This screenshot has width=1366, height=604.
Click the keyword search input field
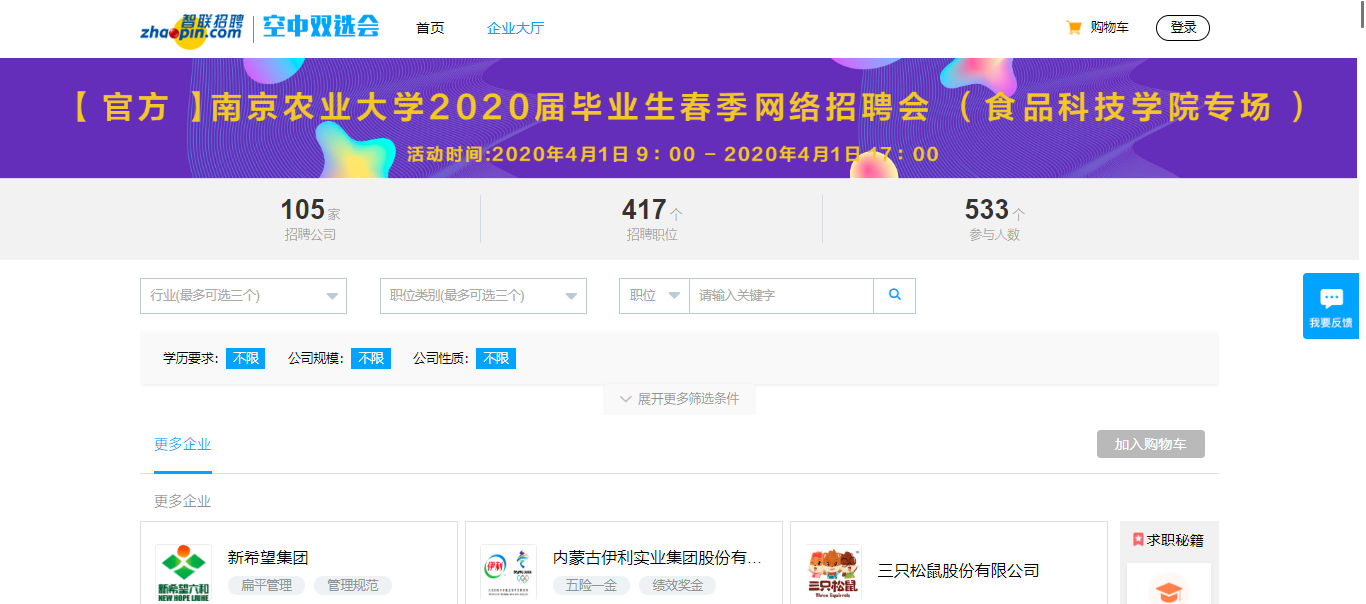pyautogui.click(x=780, y=296)
